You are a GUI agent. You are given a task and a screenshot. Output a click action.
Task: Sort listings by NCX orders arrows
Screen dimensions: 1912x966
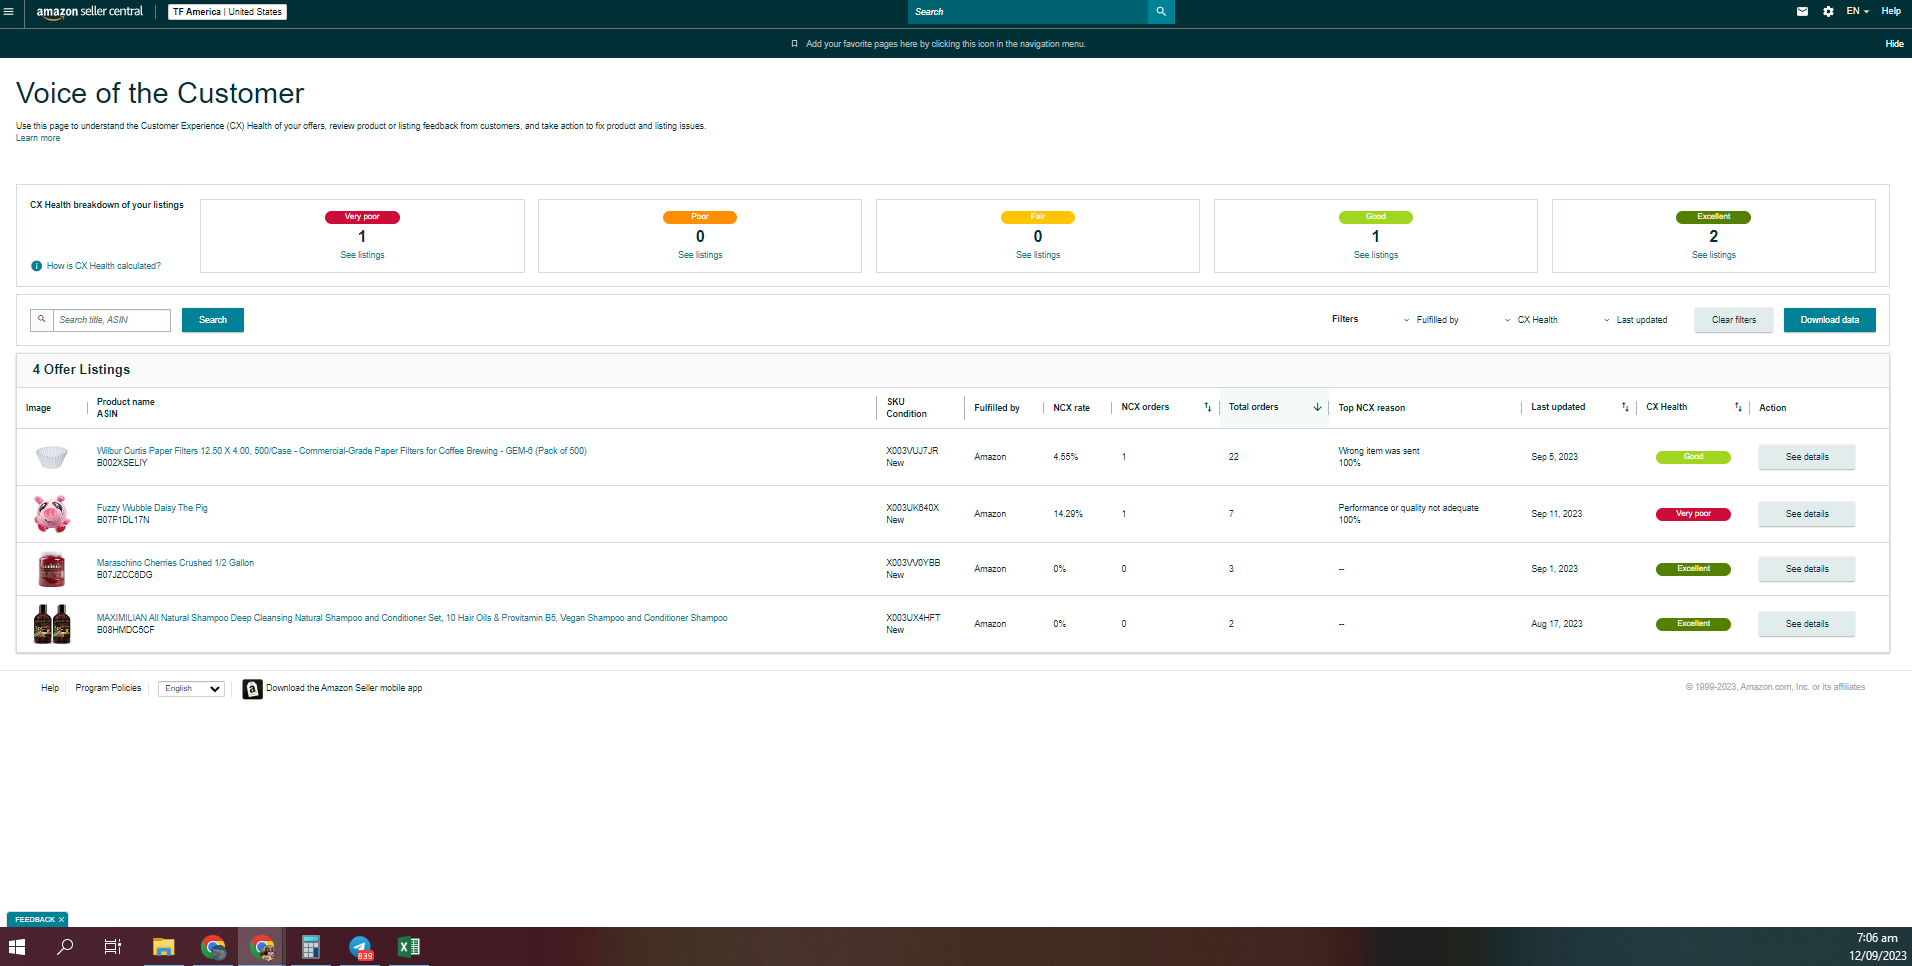click(1207, 407)
